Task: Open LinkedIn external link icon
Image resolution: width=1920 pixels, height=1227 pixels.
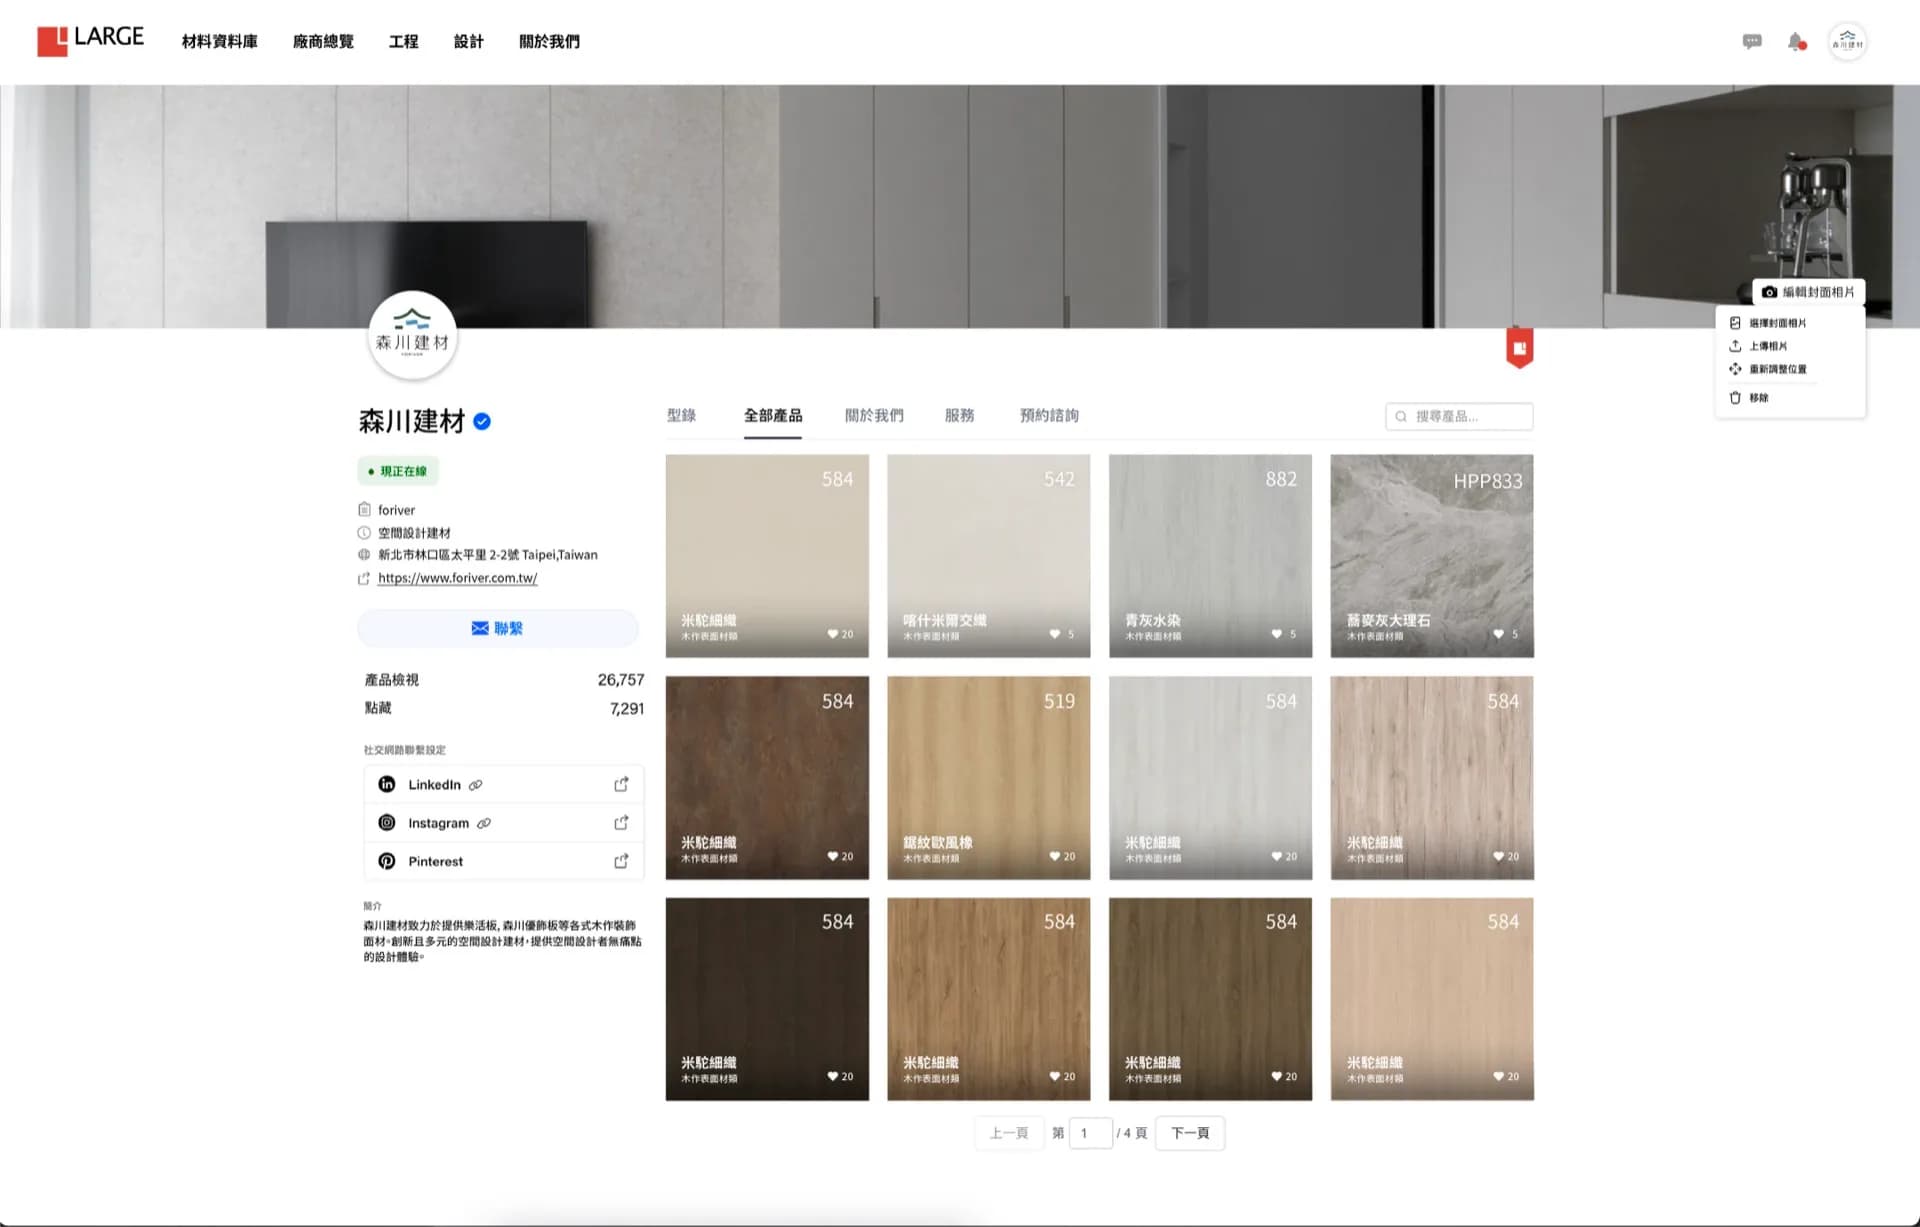Action: coord(621,784)
